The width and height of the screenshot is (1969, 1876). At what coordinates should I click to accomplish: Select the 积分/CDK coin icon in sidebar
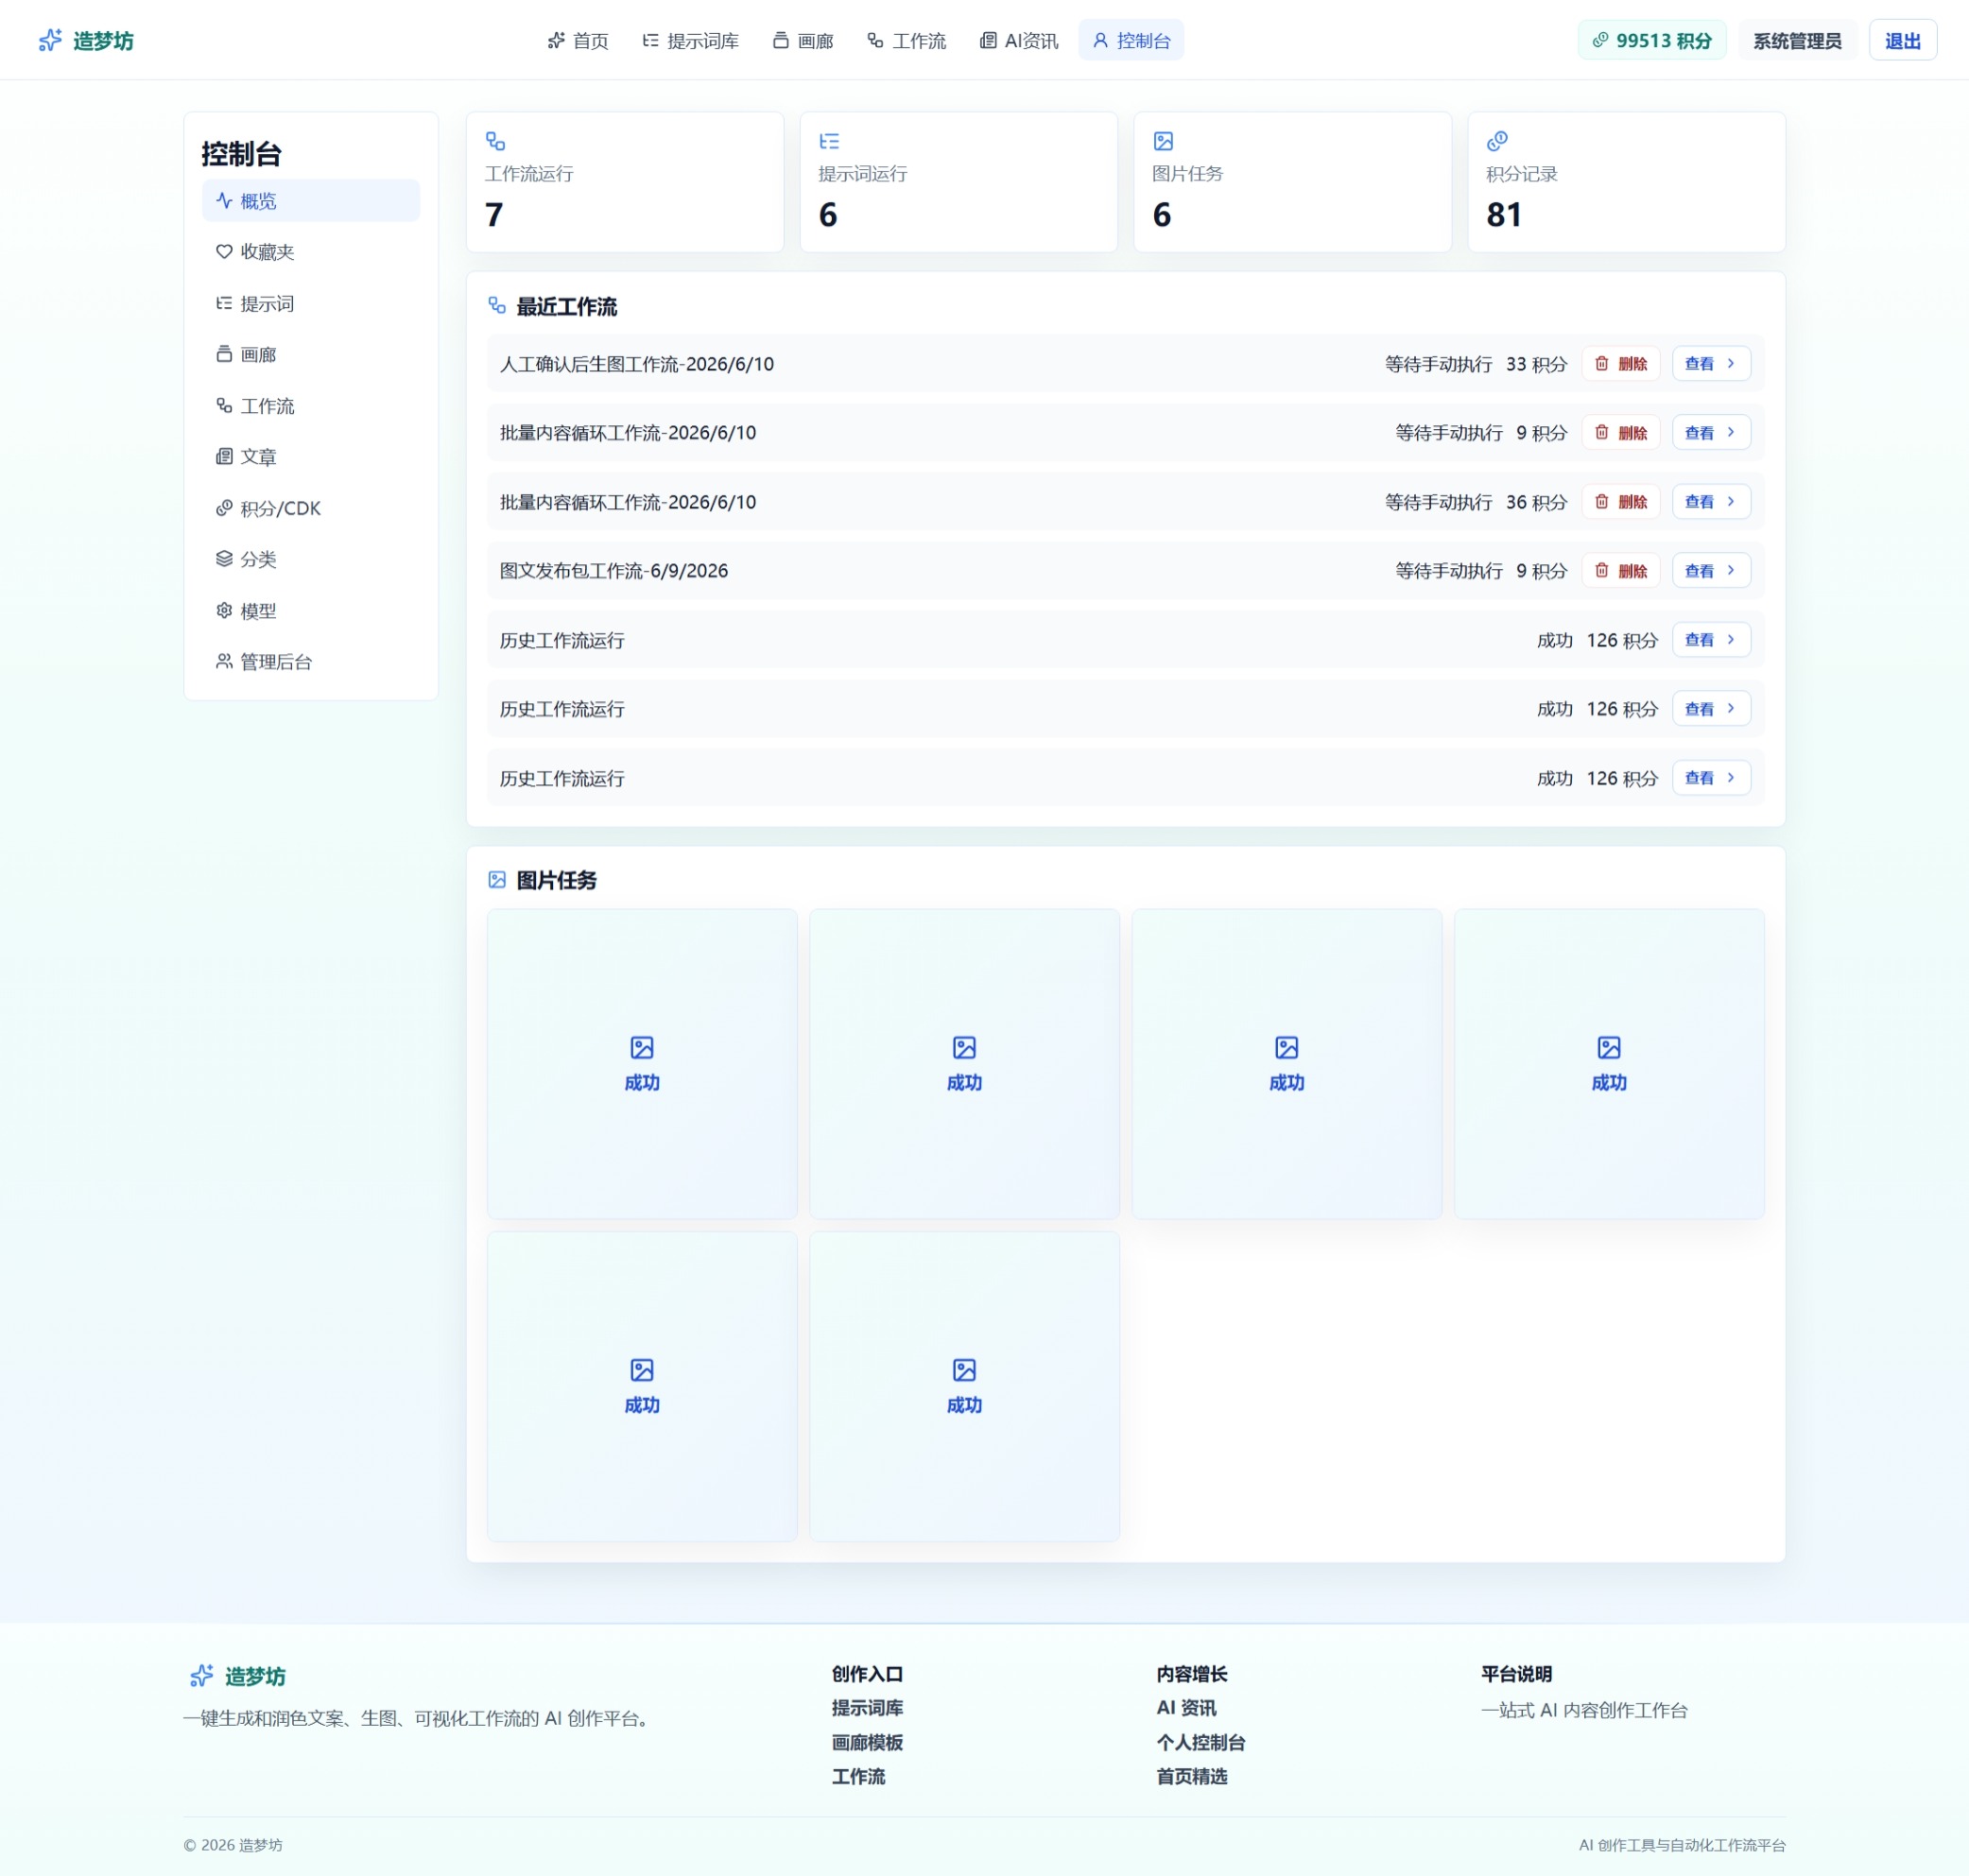(x=224, y=508)
